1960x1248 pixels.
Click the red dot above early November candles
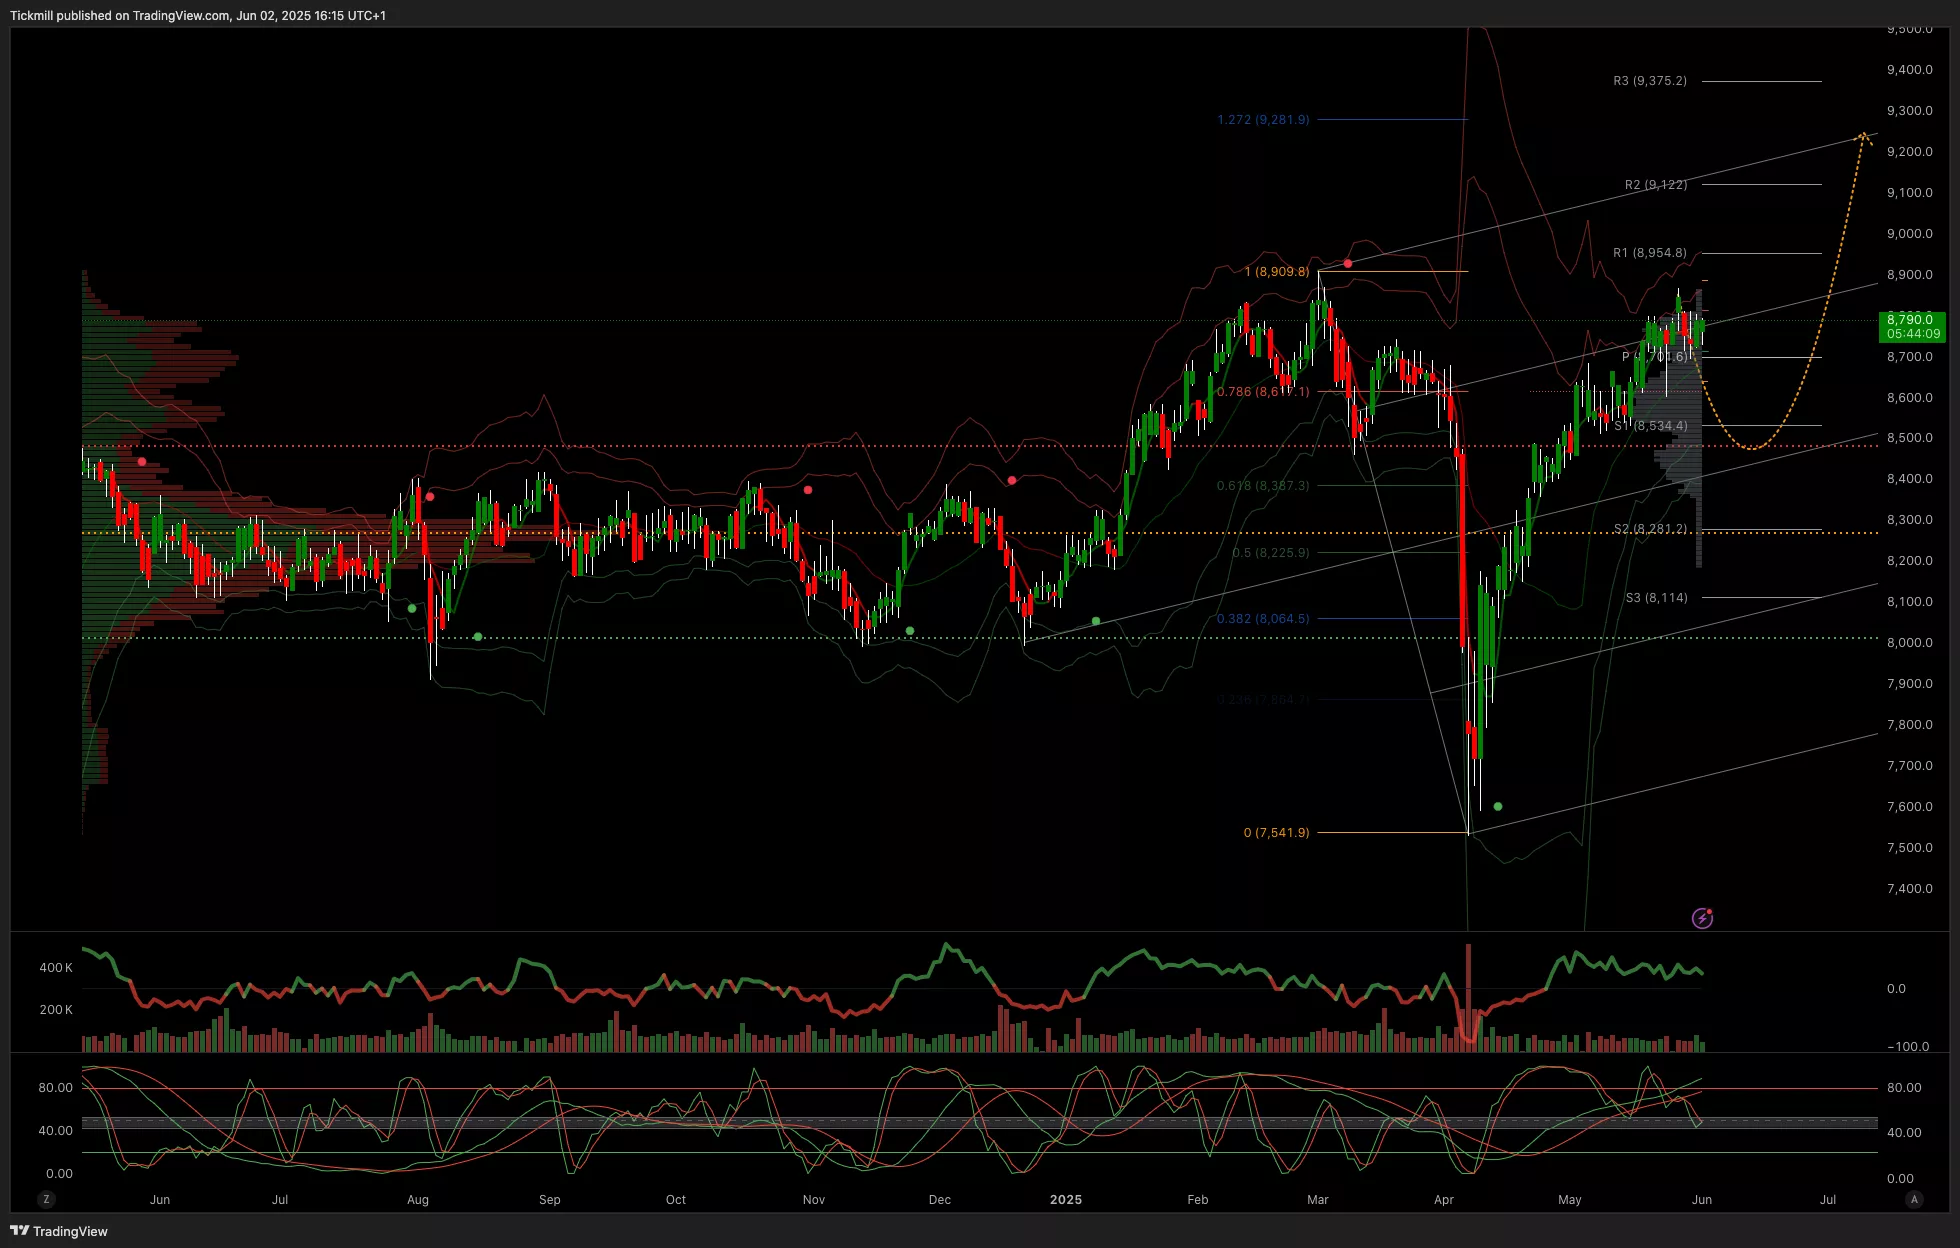pos(808,490)
